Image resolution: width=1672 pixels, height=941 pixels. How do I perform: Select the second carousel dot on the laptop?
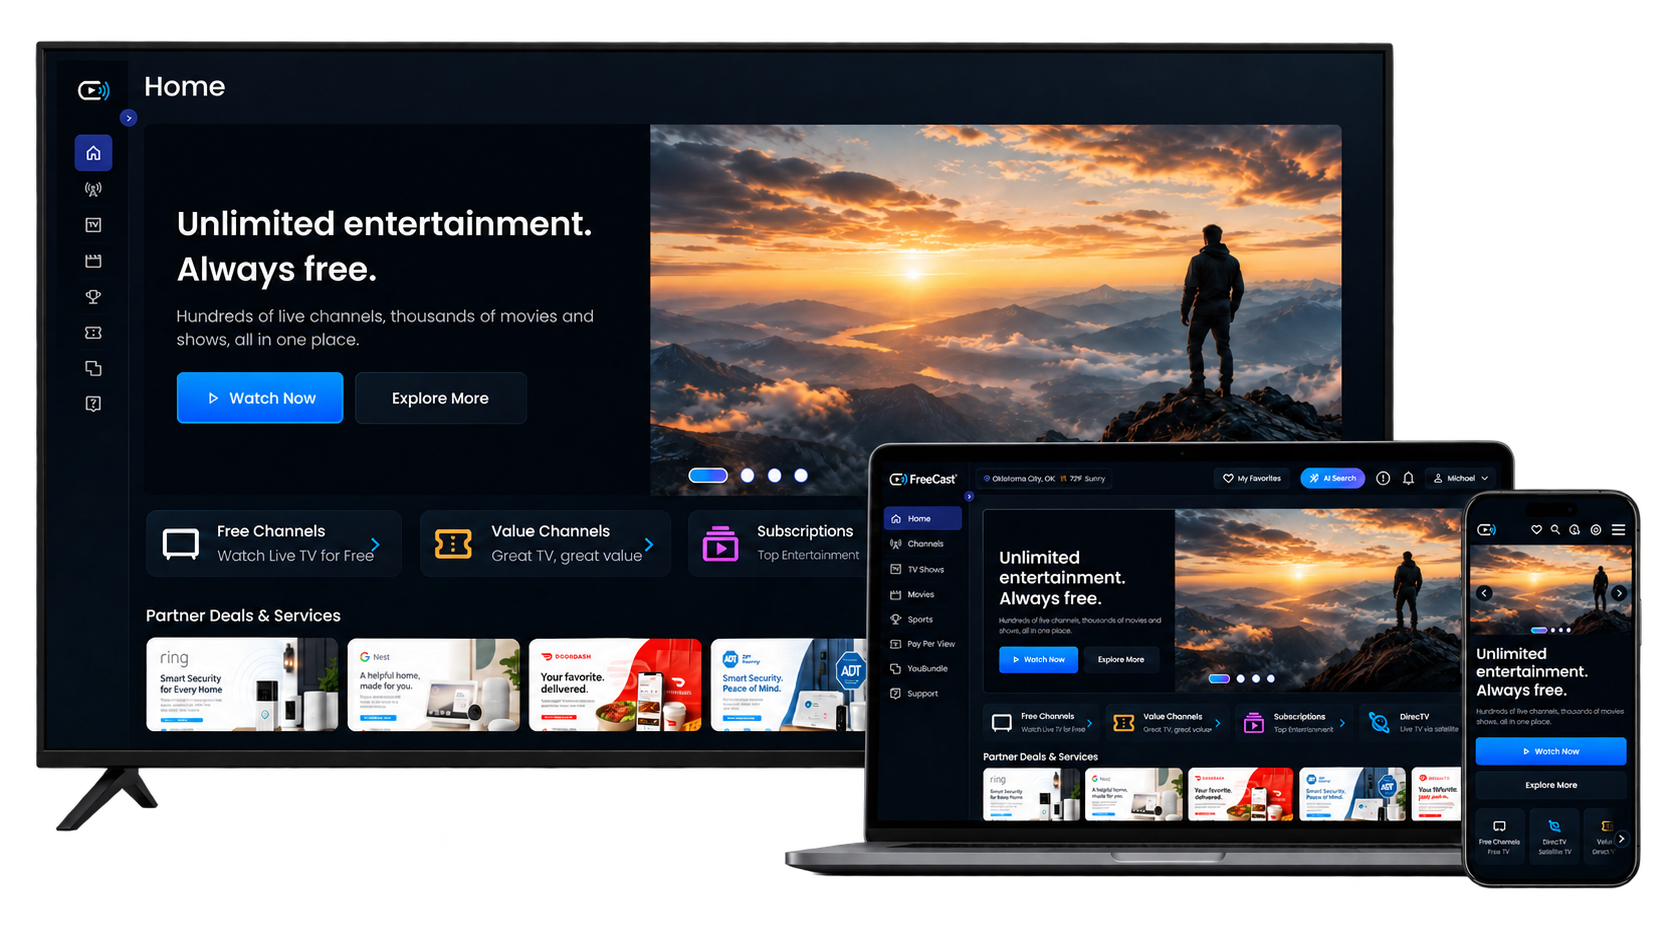point(1241,679)
